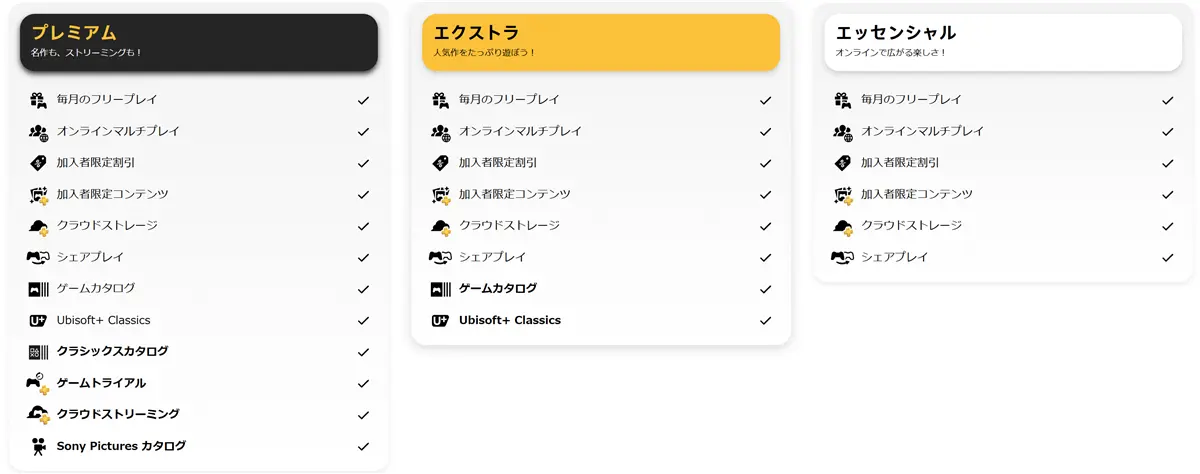The width and height of the screenshot is (1200, 474).
Task: Click the checkmark for ゲームカタログ in エクストラ
Action: click(x=765, y=290)
